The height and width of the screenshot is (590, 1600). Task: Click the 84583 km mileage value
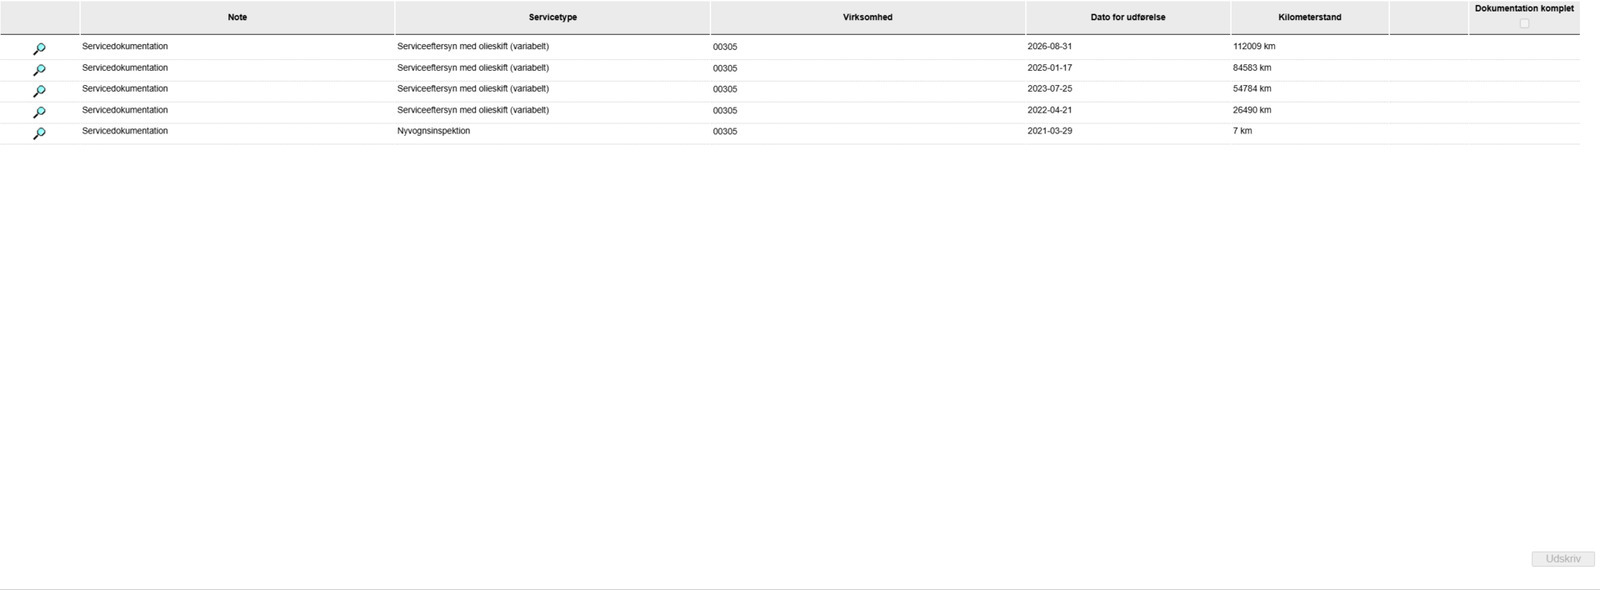click(x=1252, y=68)
